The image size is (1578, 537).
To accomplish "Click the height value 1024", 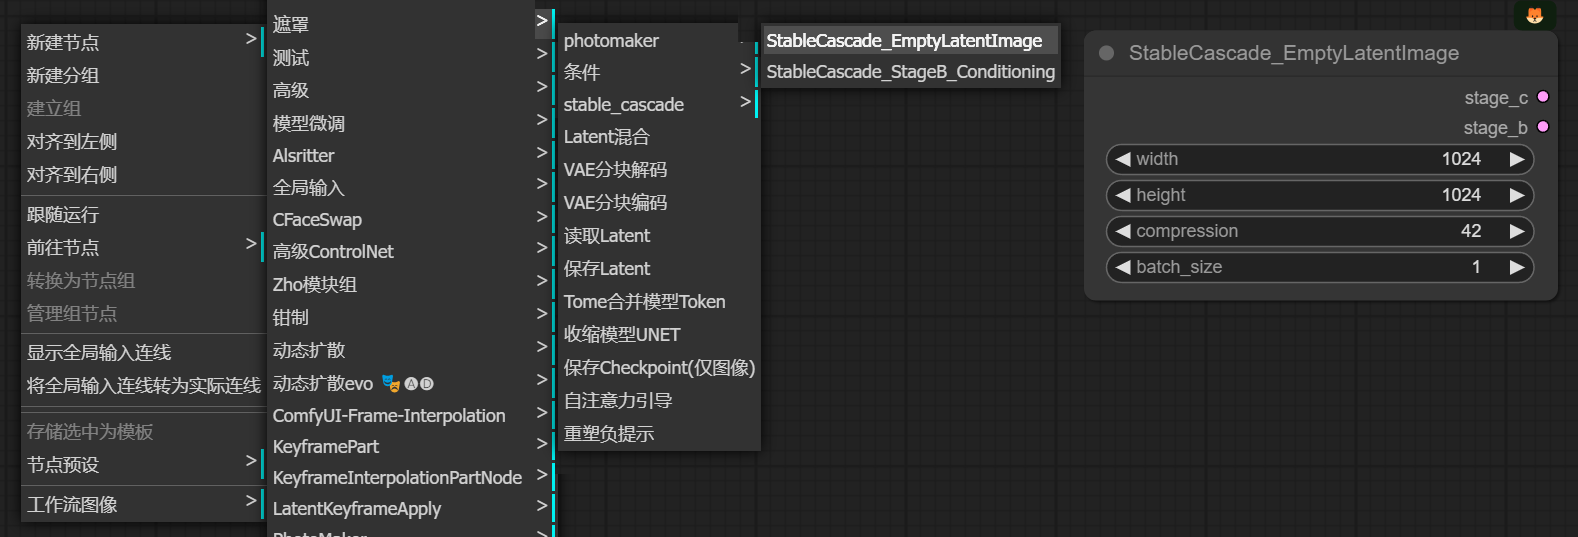I will coord(1461,195).
